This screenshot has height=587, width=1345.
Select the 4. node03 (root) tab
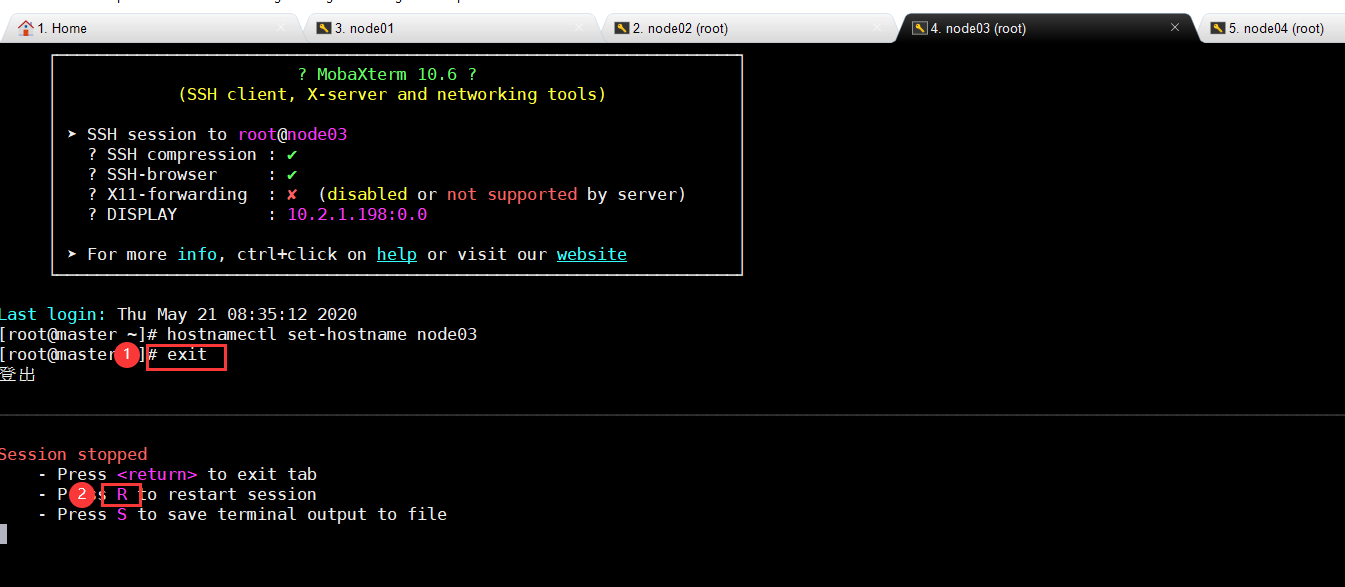(1045, 28)
